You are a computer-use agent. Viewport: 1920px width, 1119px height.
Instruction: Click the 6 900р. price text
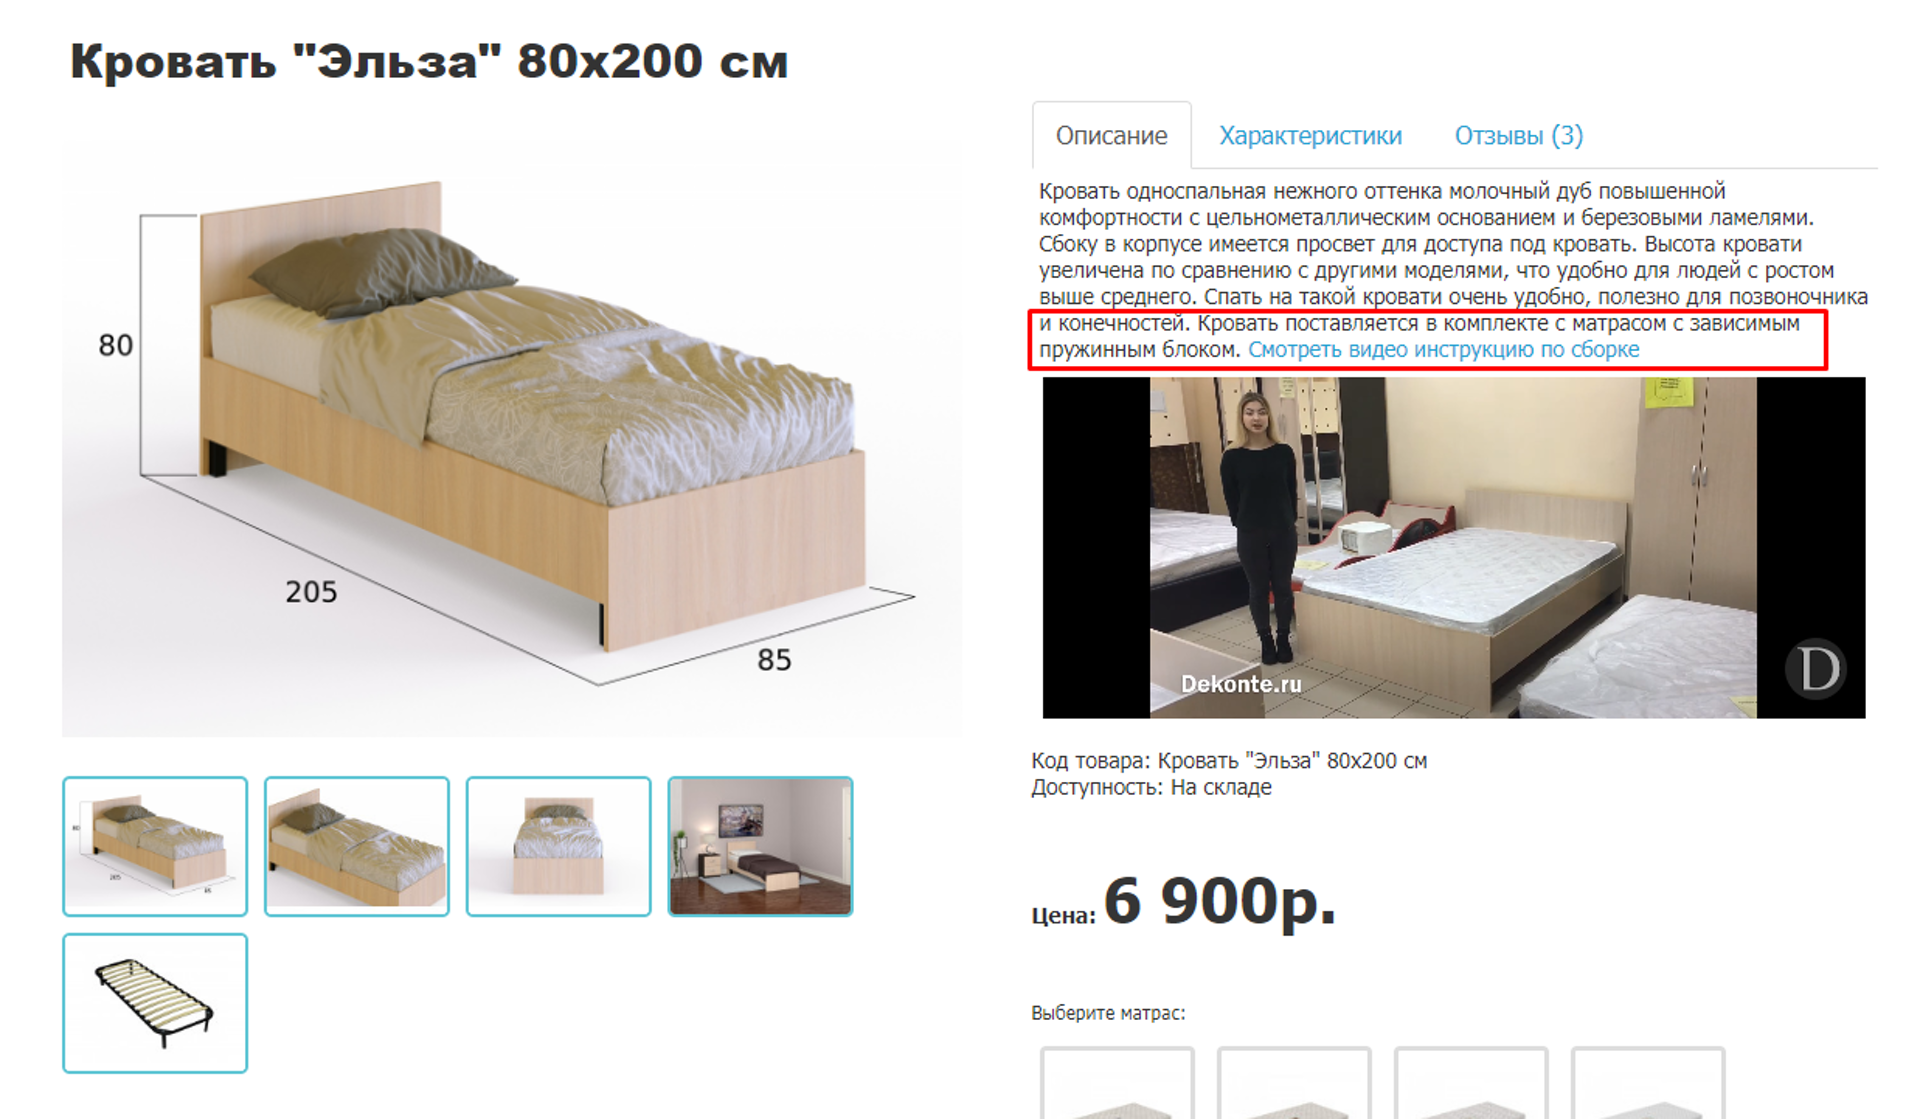(1220, 900)
